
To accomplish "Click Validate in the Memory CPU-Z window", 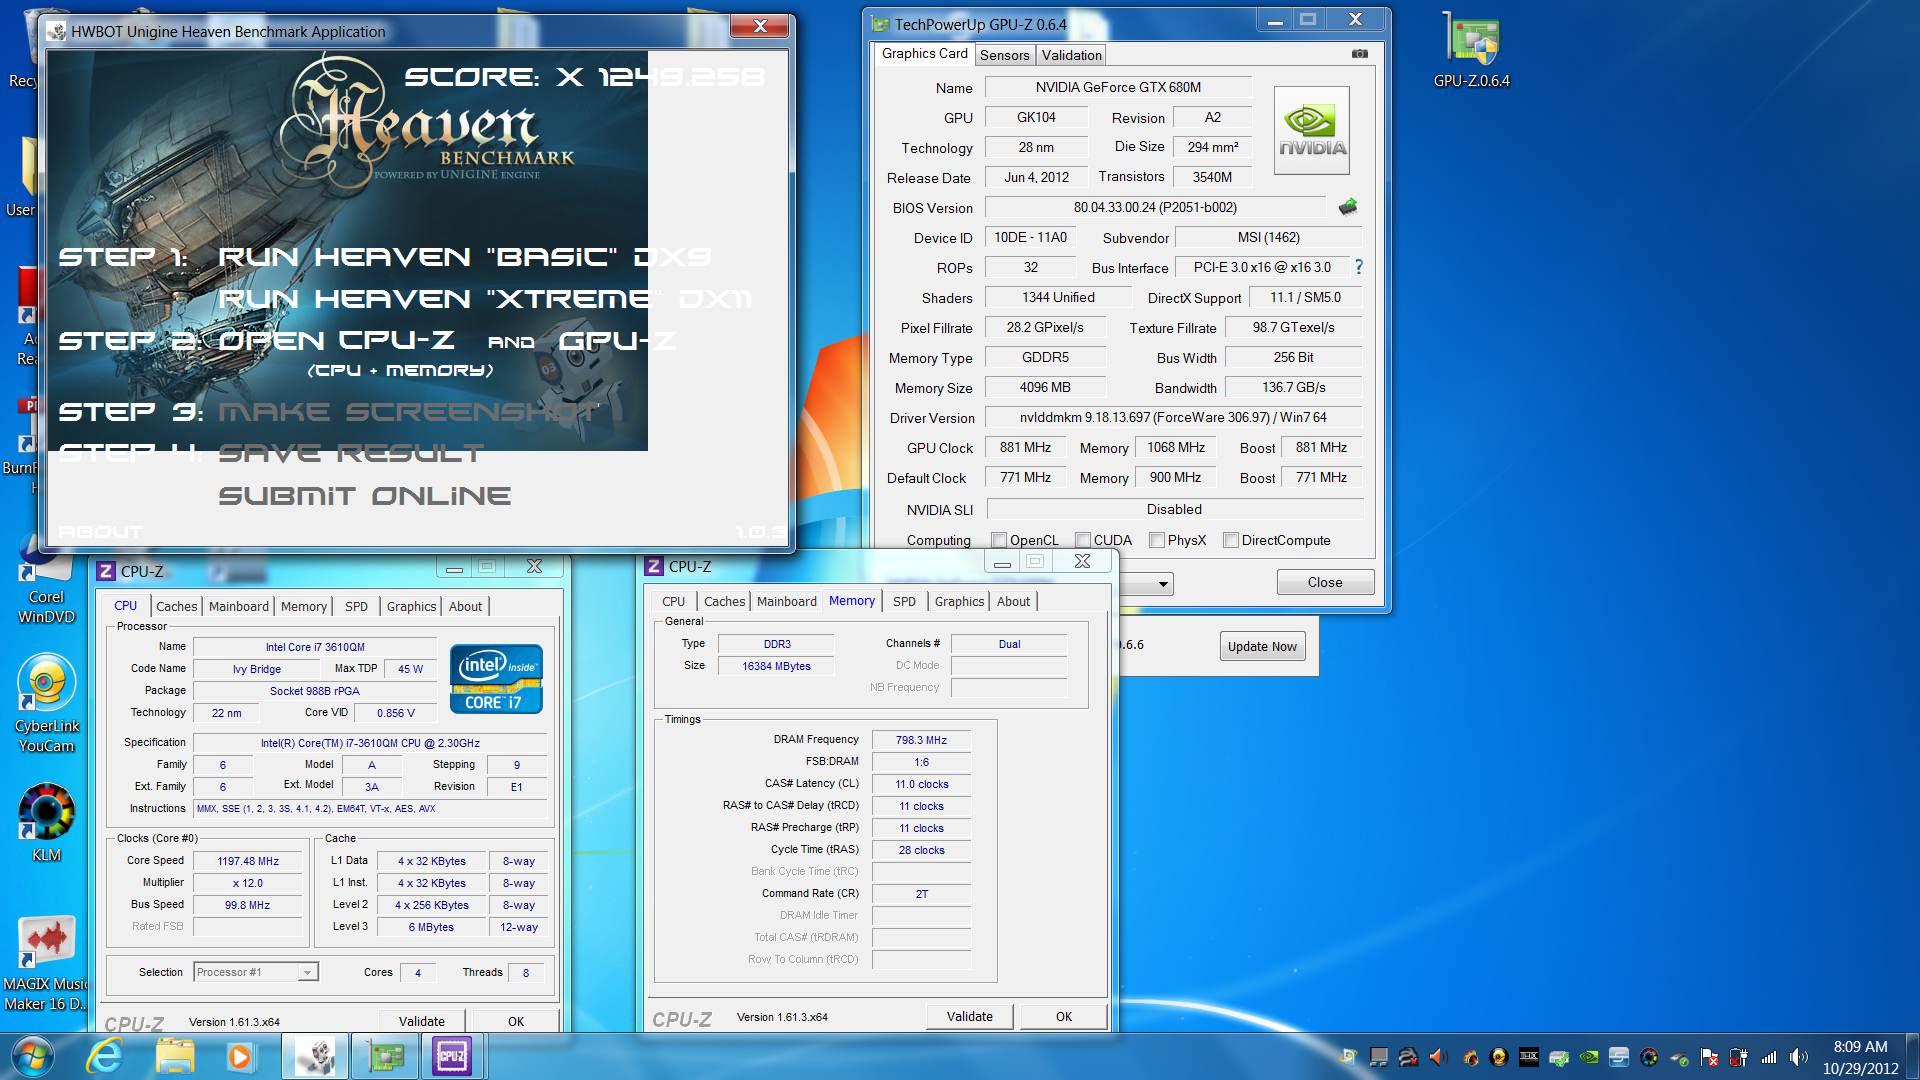I will point(970,1016).
